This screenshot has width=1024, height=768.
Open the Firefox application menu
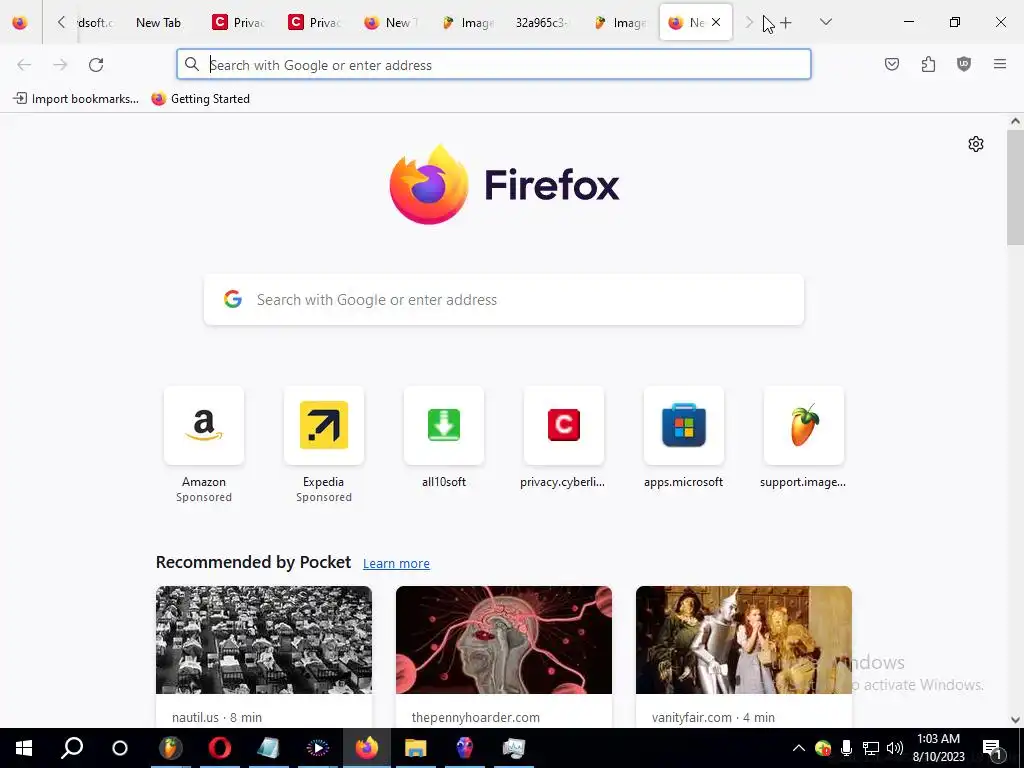(x=1000, y=64)
